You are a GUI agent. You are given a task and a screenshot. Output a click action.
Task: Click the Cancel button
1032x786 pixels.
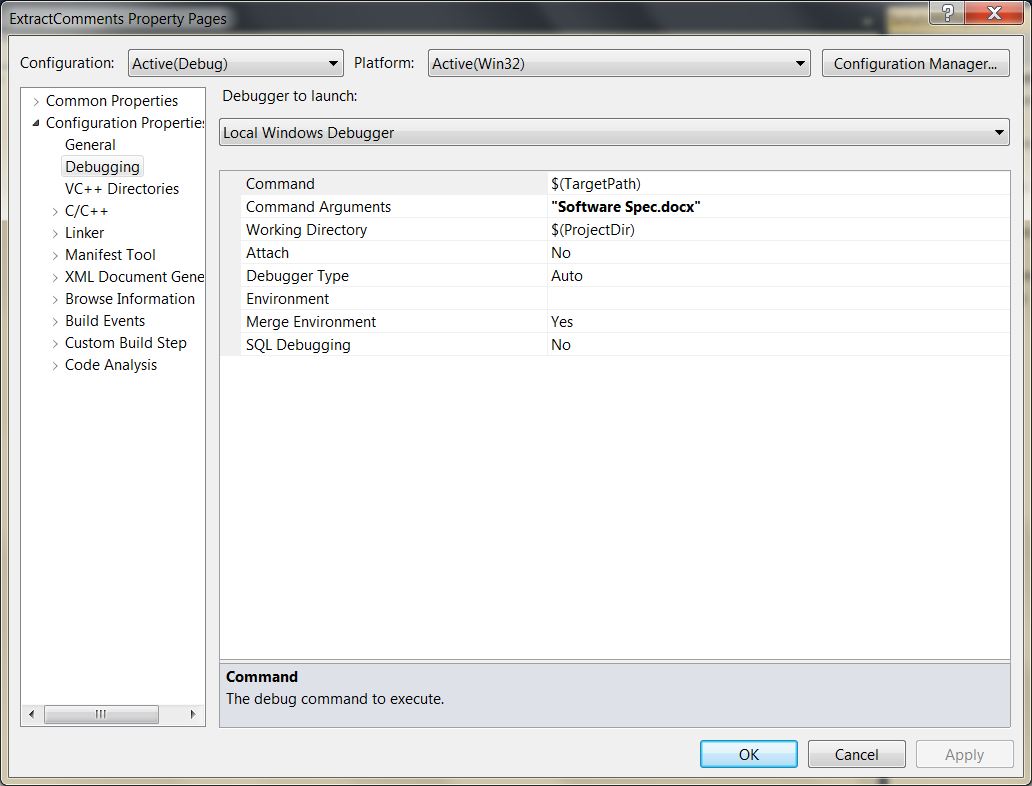(x=856, y=754)
